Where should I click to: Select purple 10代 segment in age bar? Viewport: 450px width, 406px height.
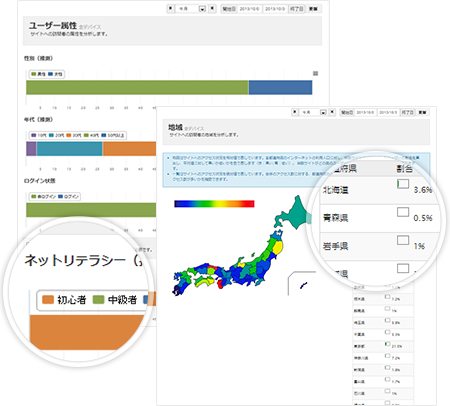(31, 149)
